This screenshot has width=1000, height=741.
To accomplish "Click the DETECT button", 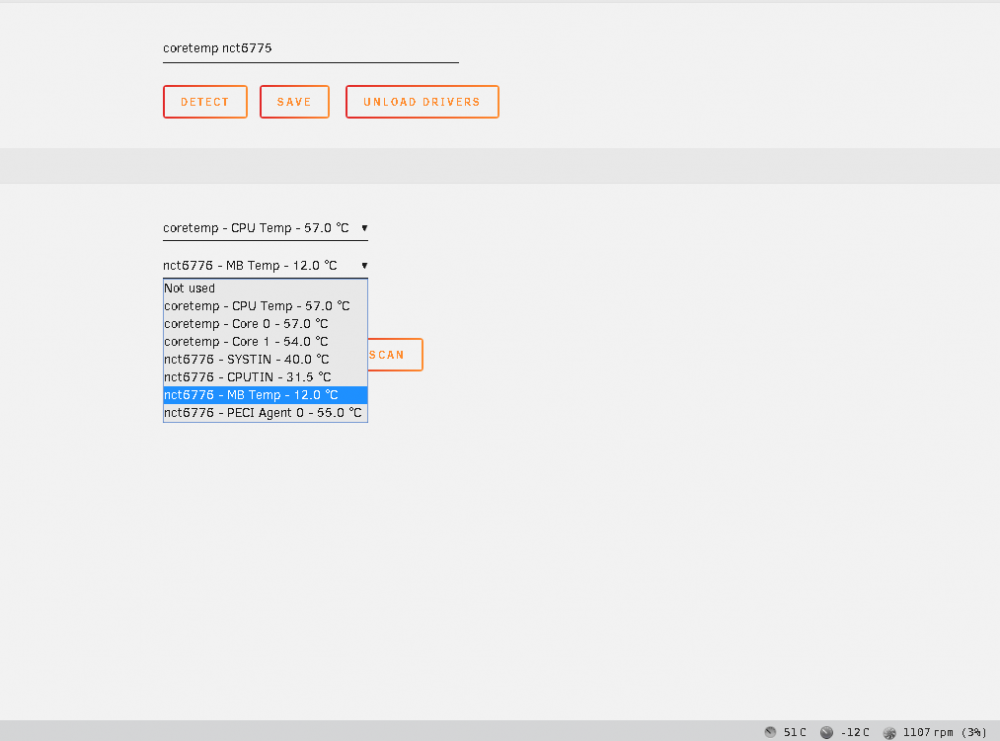I will [x=205, y=102].
